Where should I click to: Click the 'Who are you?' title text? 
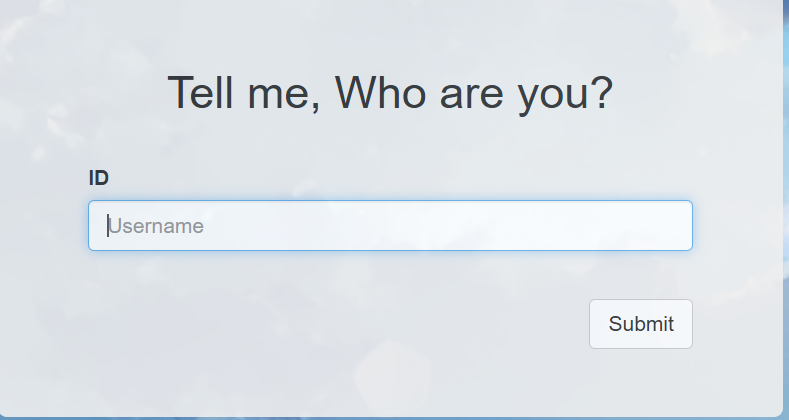(473, 93)
